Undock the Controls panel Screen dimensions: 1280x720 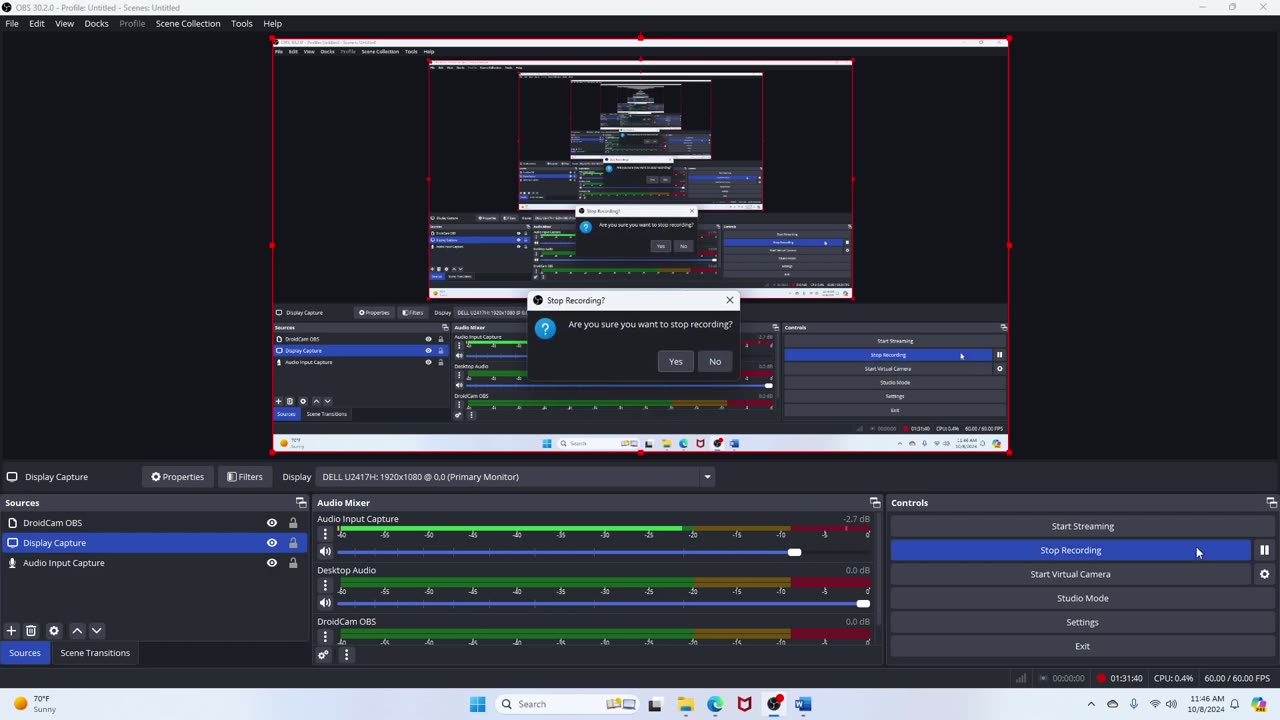[1271, 503]
